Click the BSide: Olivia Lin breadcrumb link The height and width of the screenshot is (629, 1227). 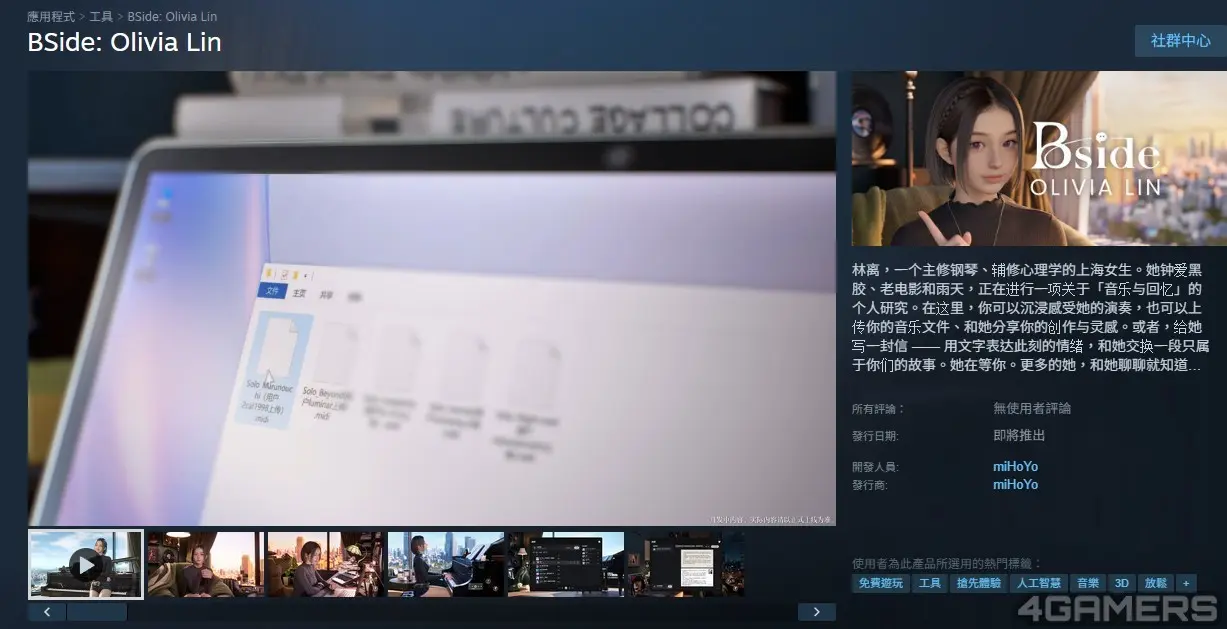click(x=172, y=17)
